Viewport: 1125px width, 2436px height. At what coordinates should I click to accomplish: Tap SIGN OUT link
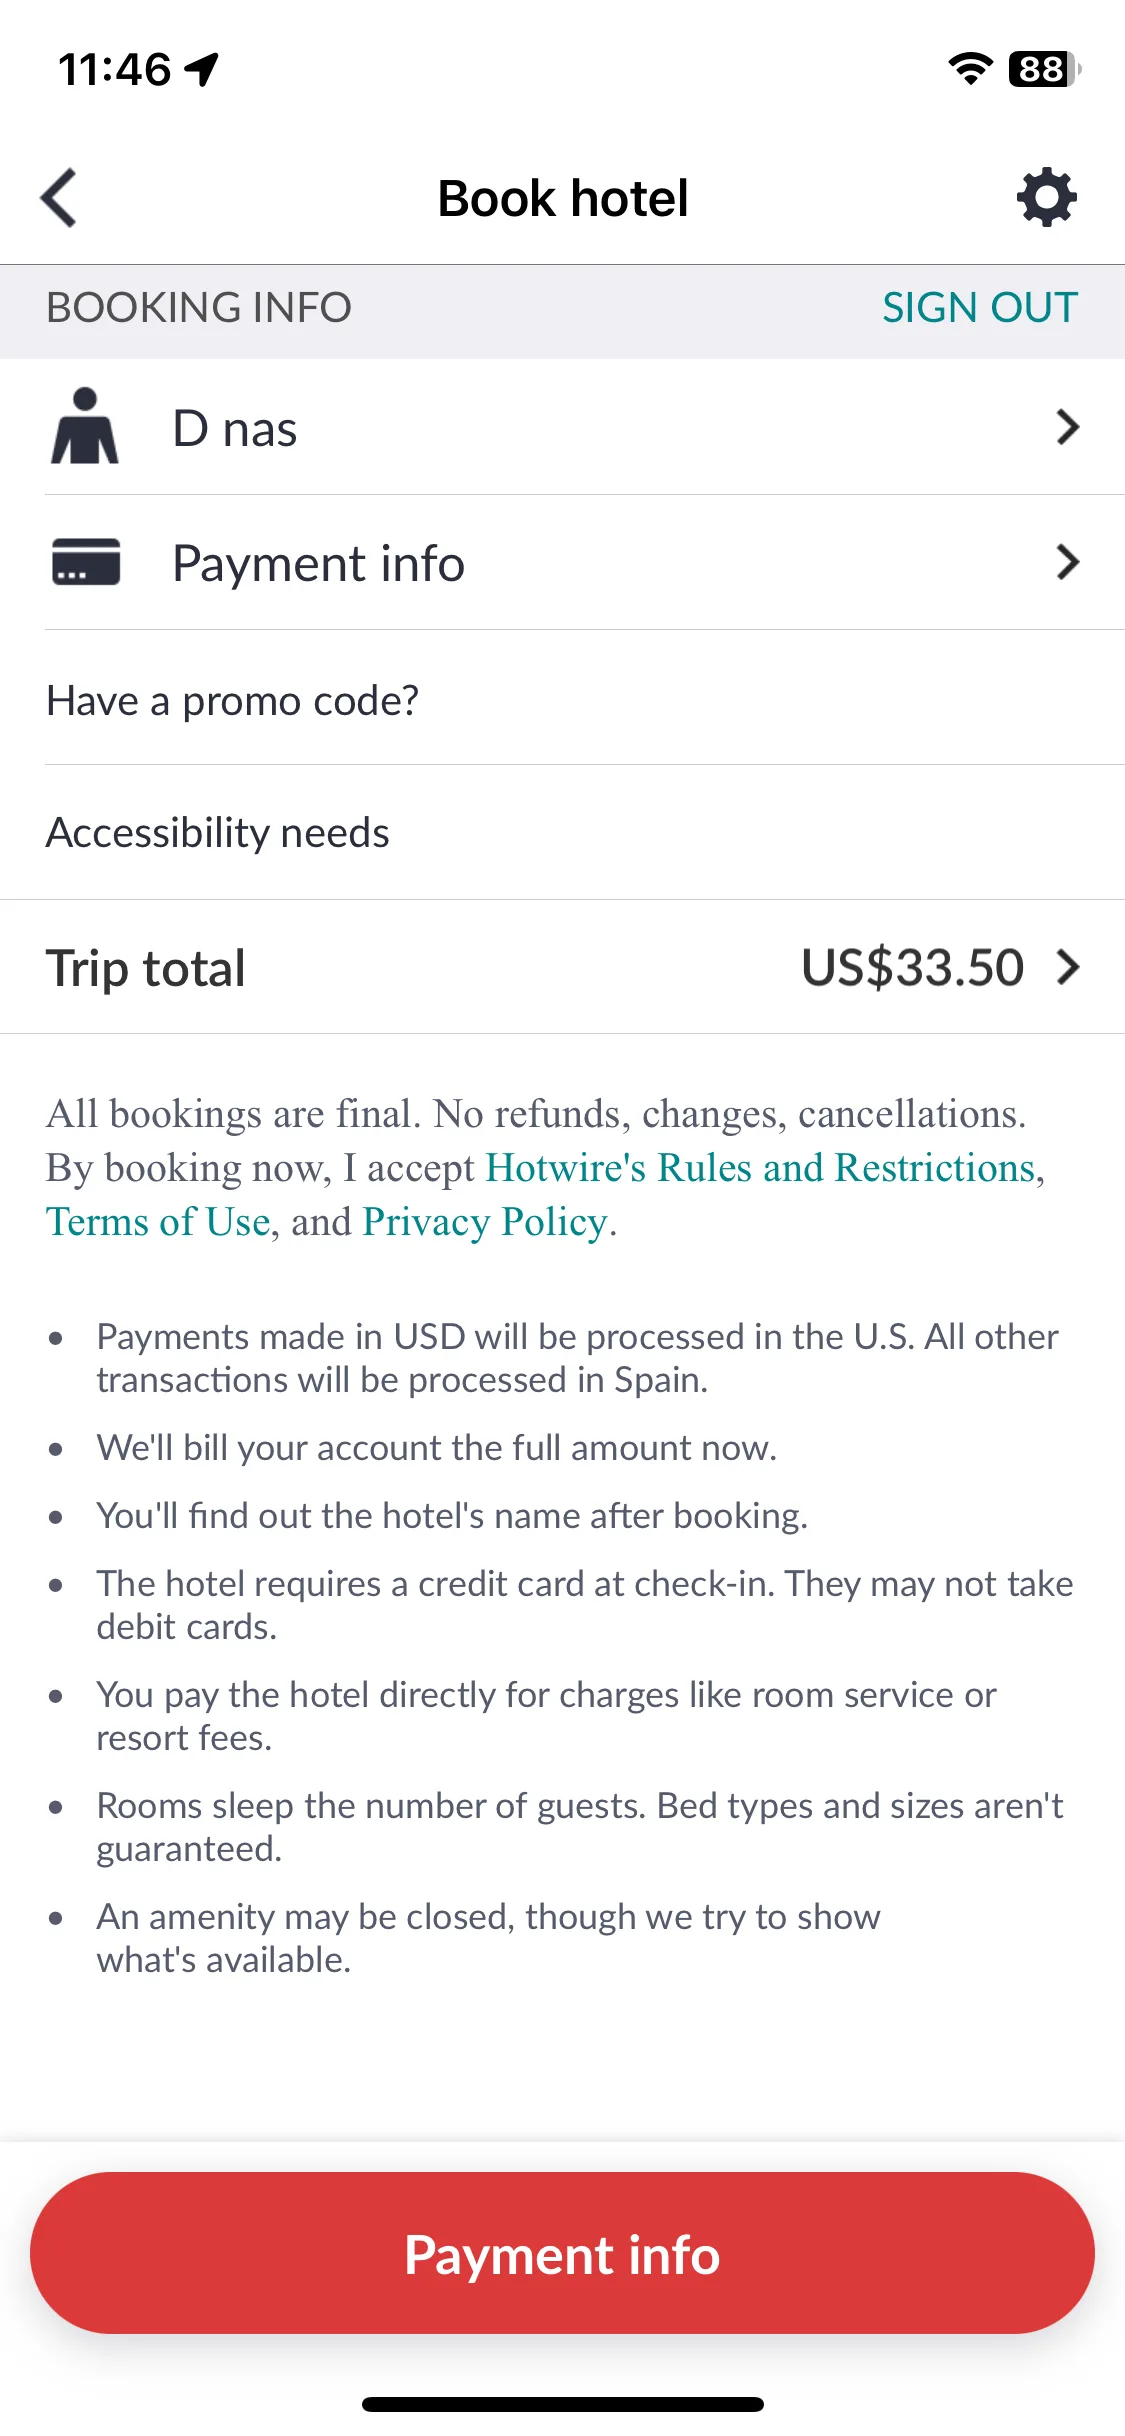pyautogui.click(x=979, y=308)
